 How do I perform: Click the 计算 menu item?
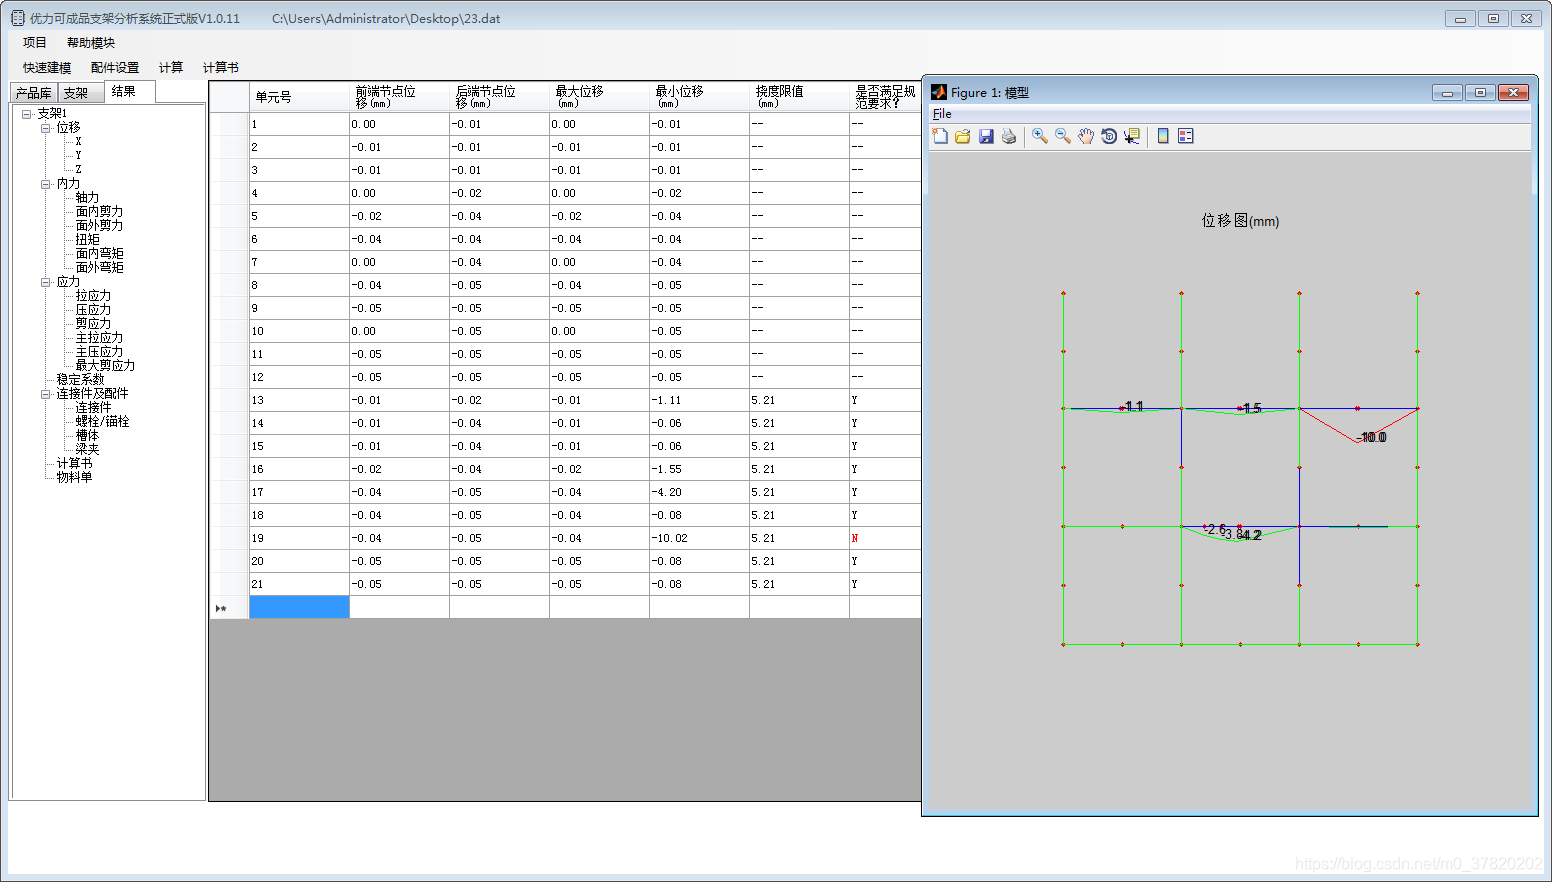(171, 68)
